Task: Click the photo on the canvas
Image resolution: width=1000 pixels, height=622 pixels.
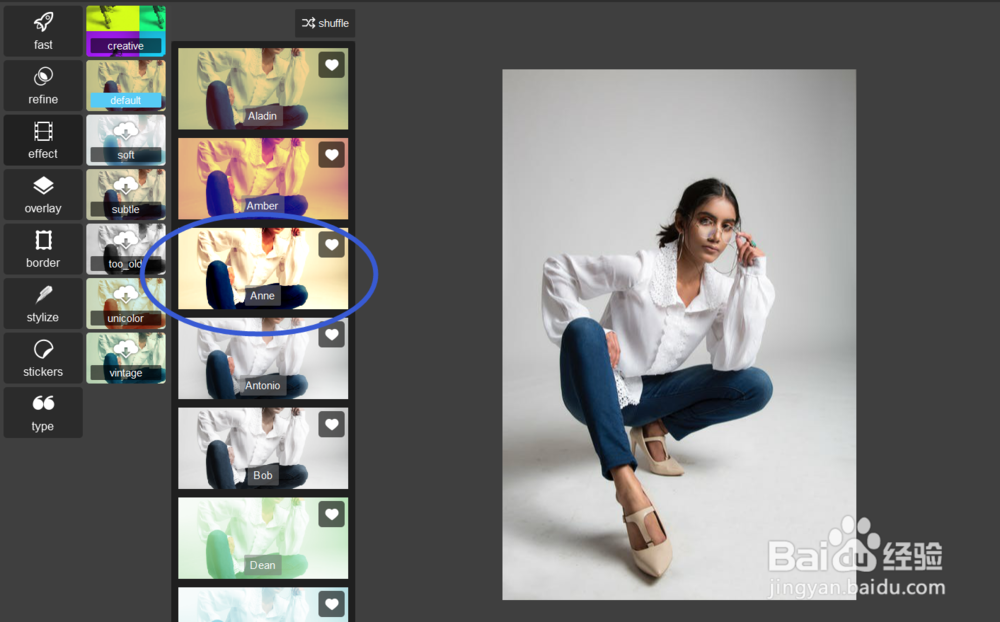Action: click(679, 334)
